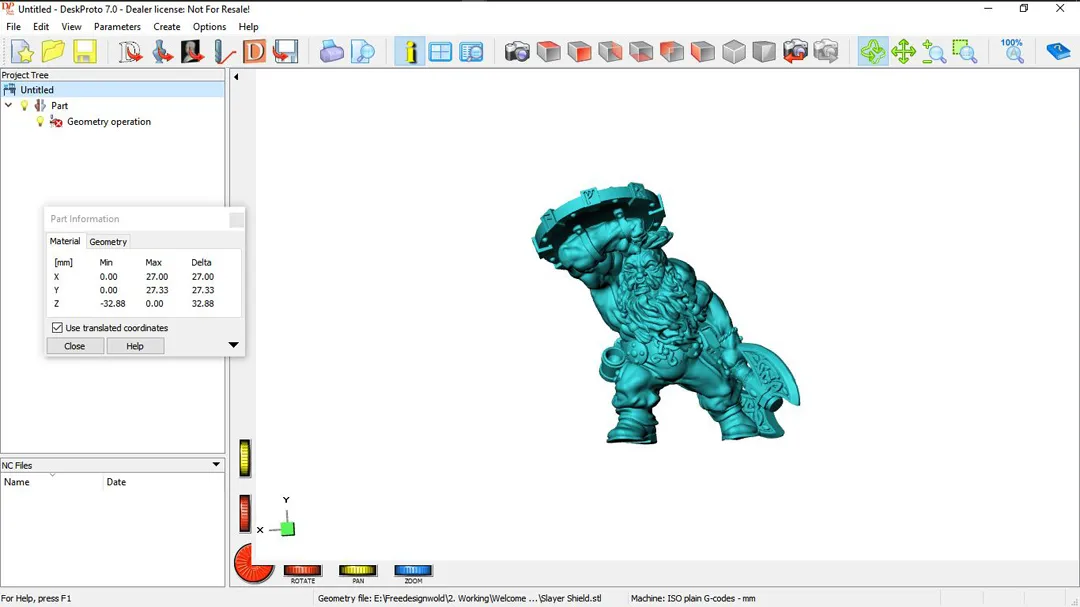1080x607 pixels.
Task: Switch to the Material tab
Action: (65, 241)
